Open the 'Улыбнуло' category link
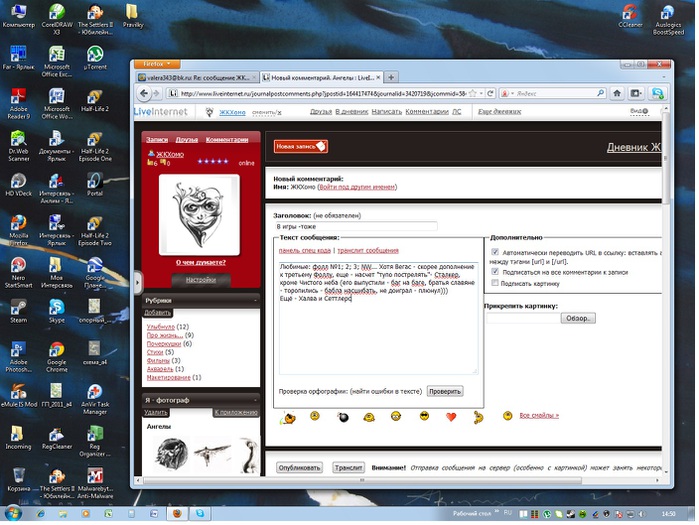699x525 pixels. coord(160,327)
